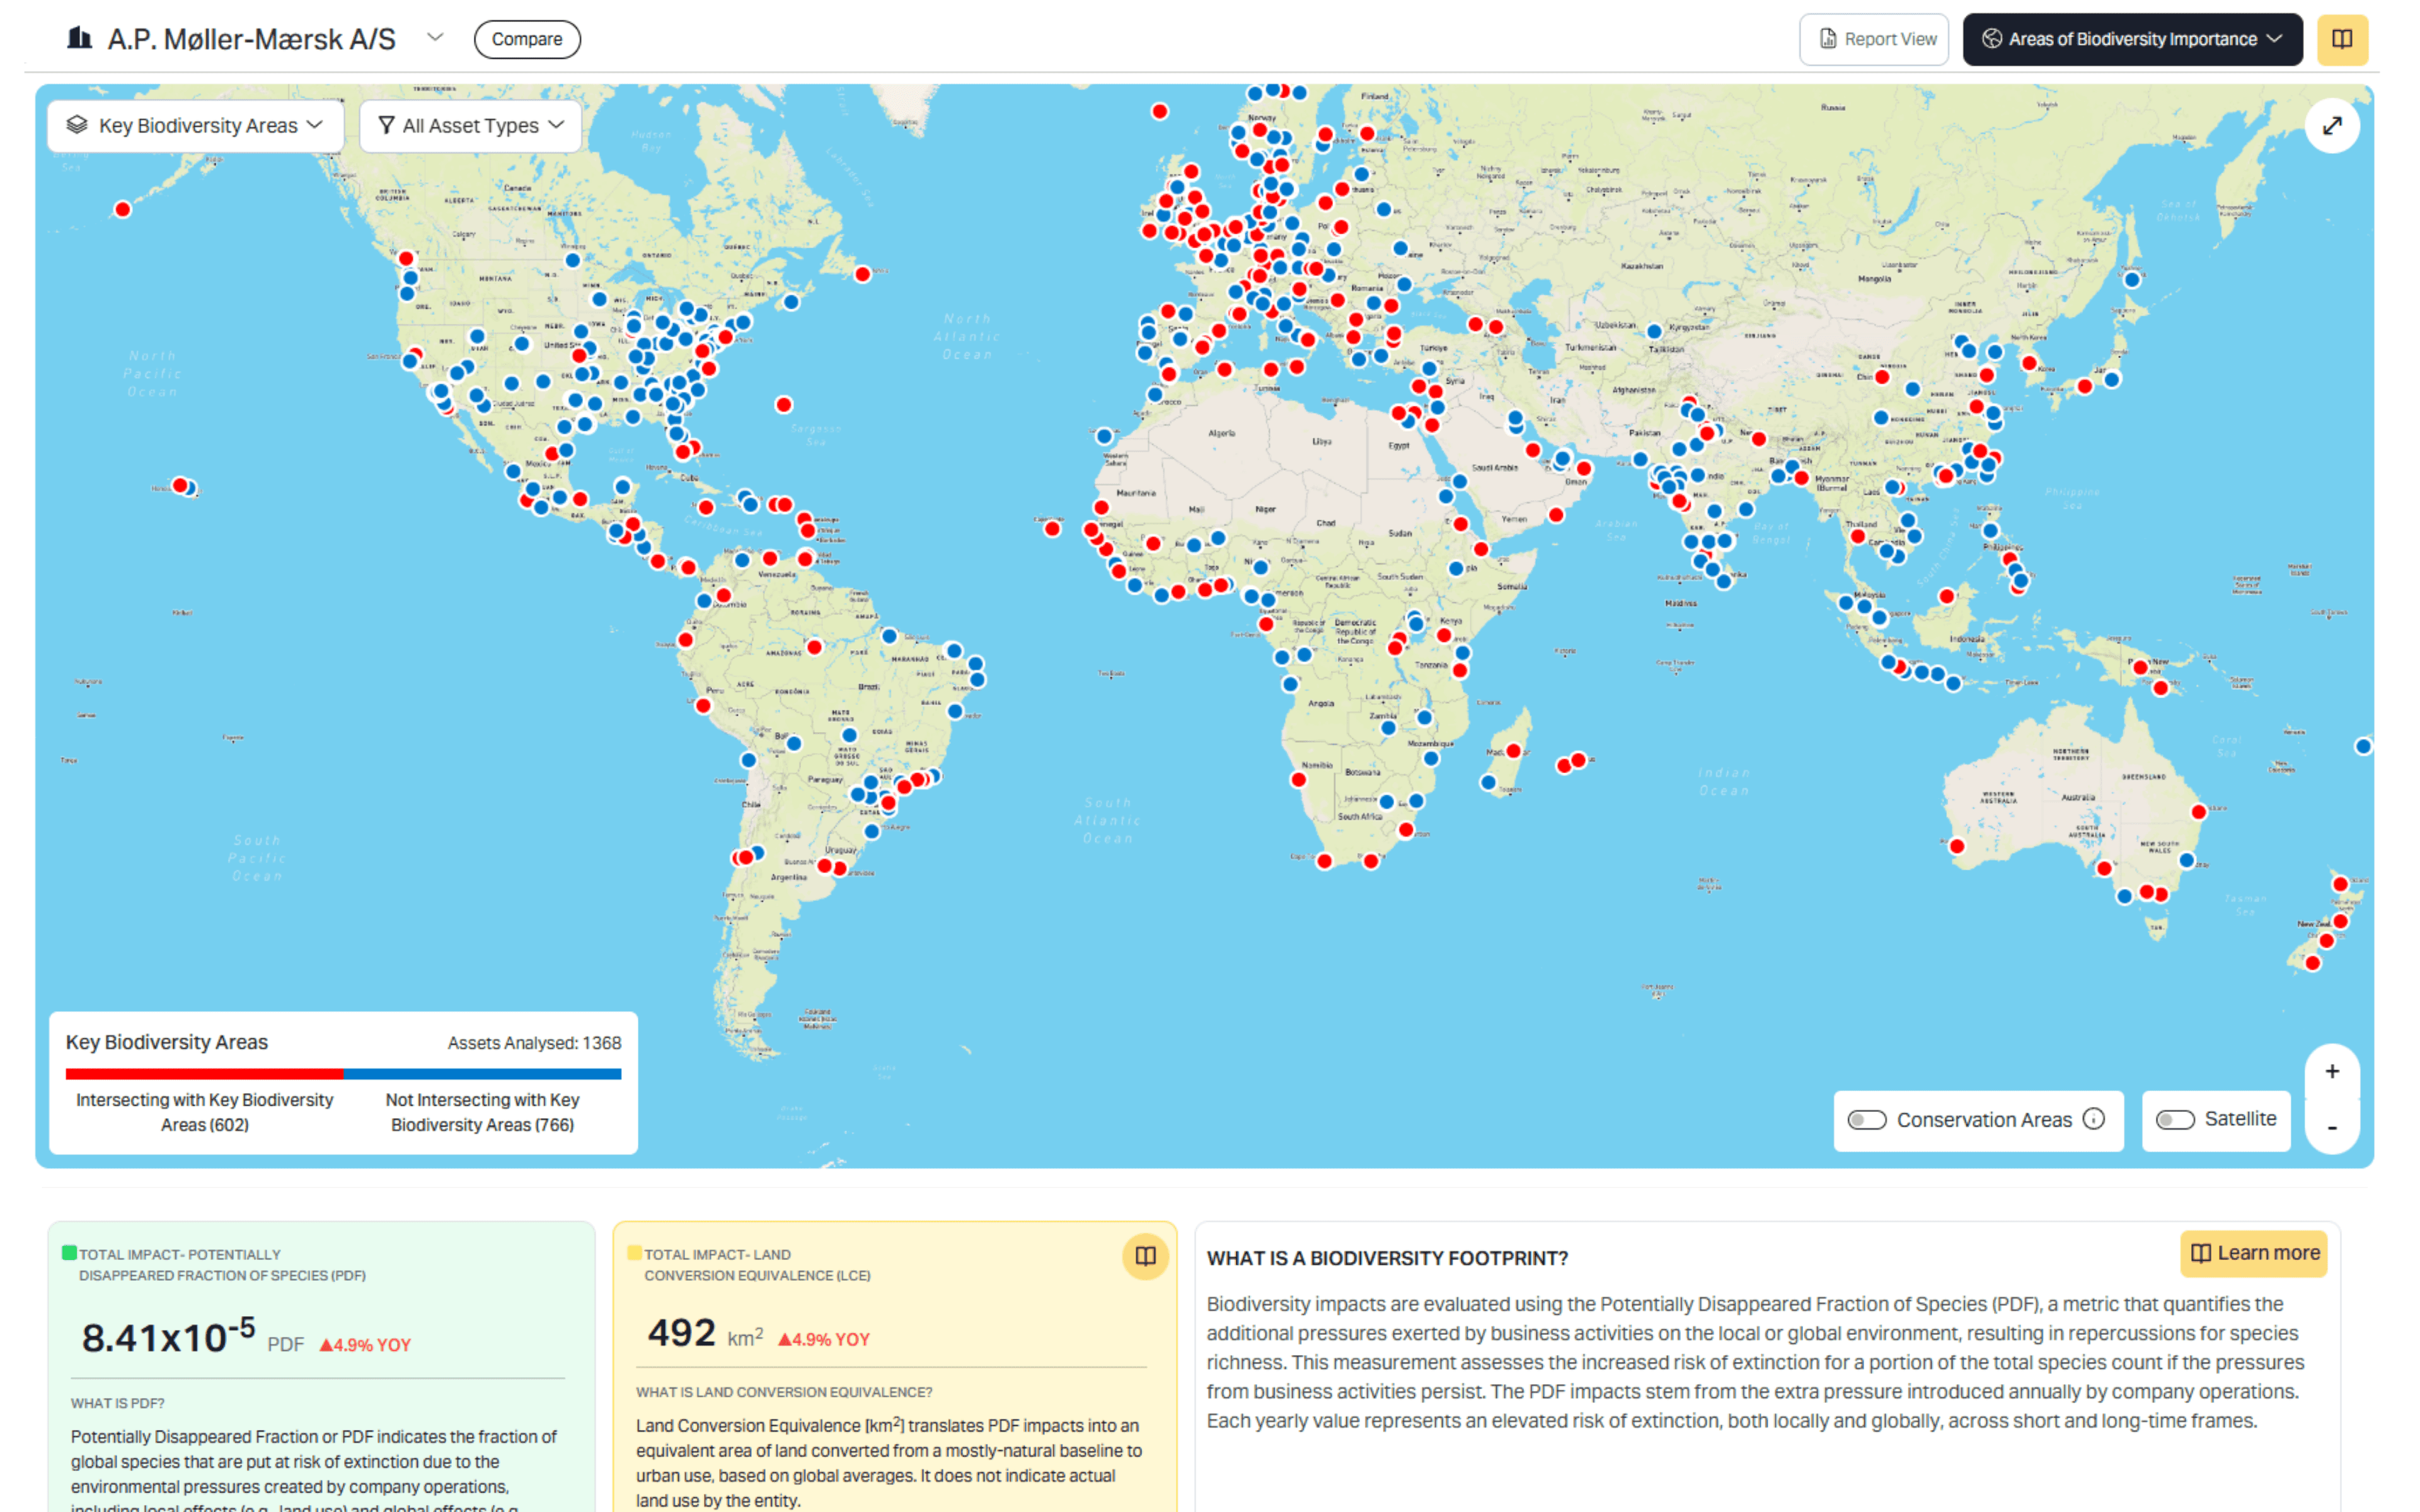Click the book icon in the LCE card
2420x1512 pixels.
coord(1145,1256)
